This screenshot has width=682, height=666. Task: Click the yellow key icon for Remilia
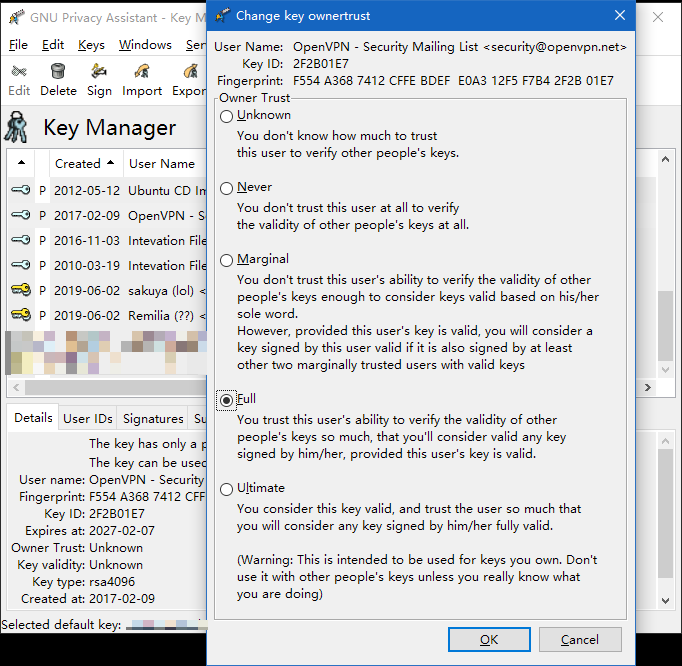point(20,315)
